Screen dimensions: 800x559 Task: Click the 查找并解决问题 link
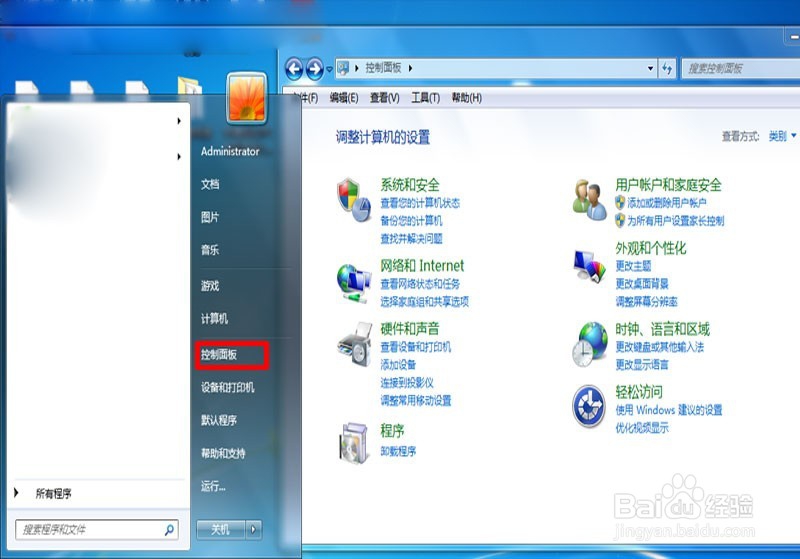[x=411, y=239]
